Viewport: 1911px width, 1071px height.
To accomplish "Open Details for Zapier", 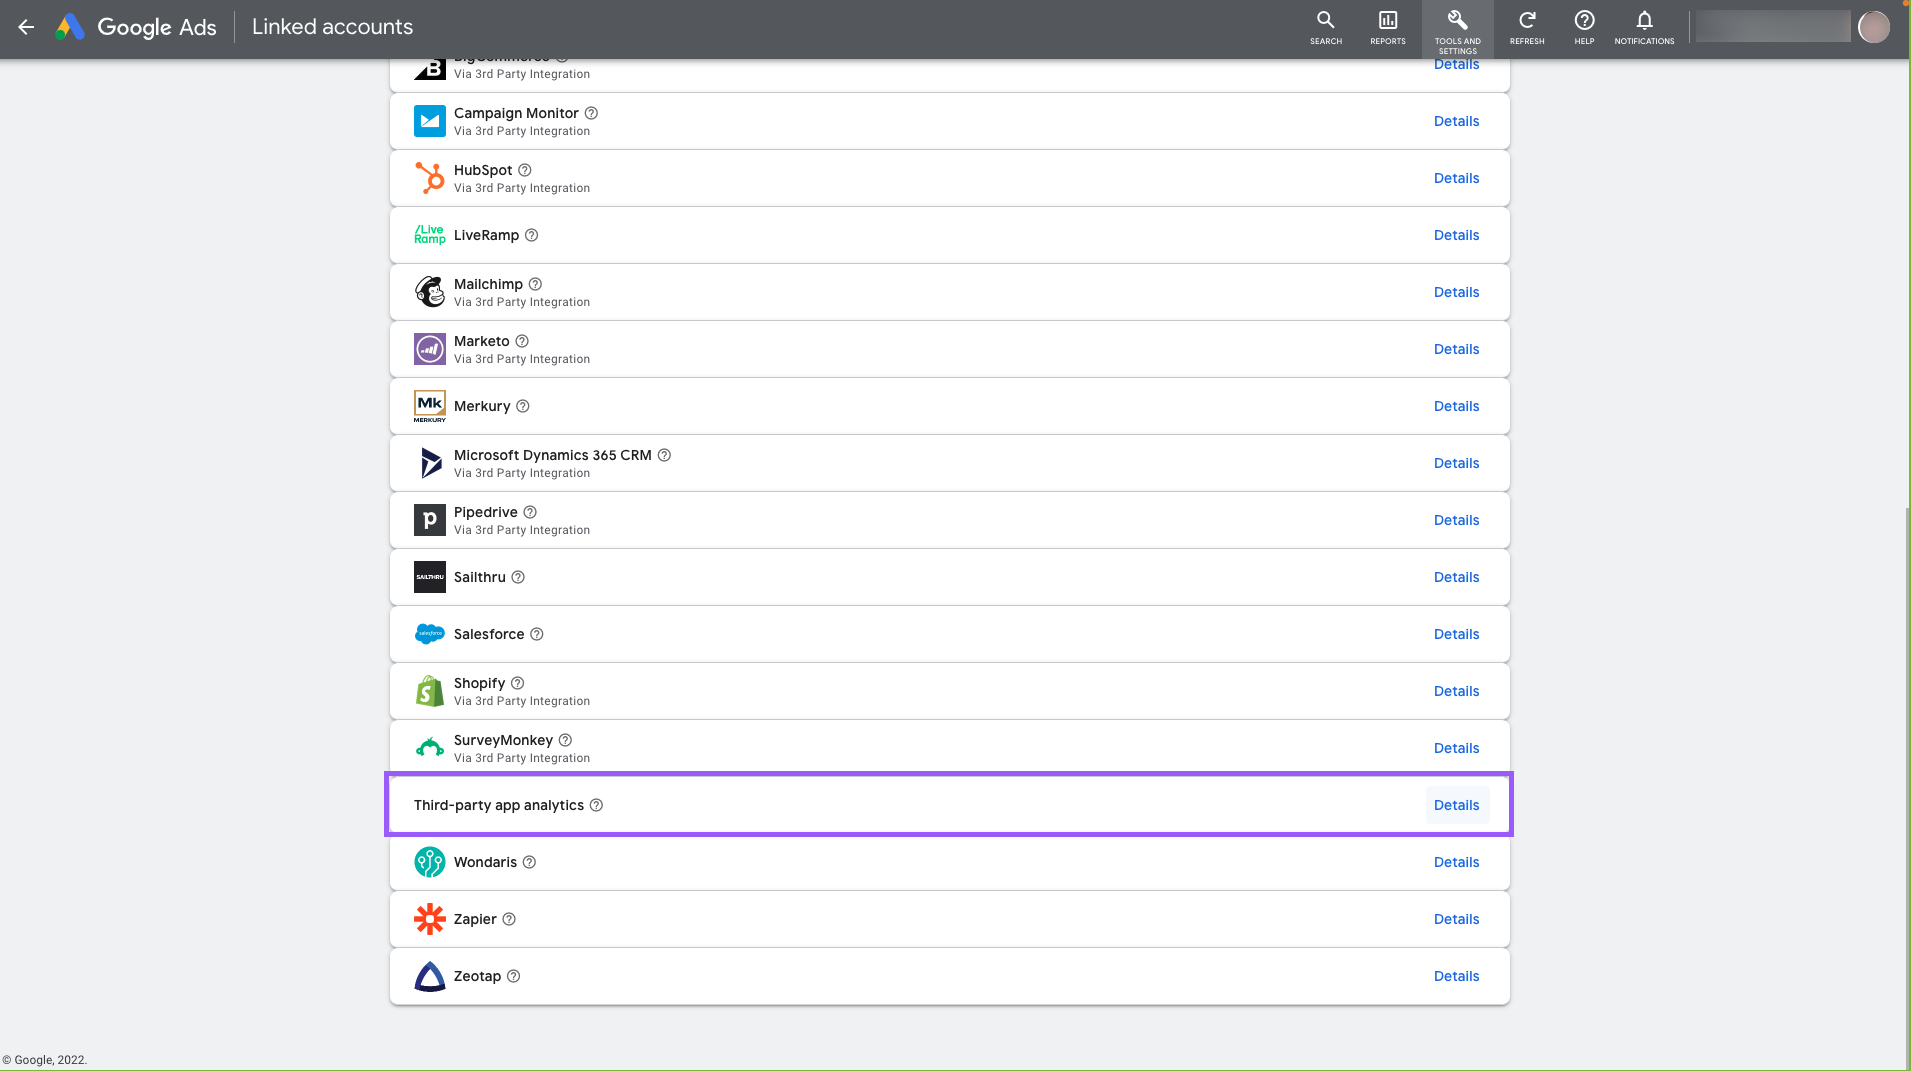I will [1456, 919].
